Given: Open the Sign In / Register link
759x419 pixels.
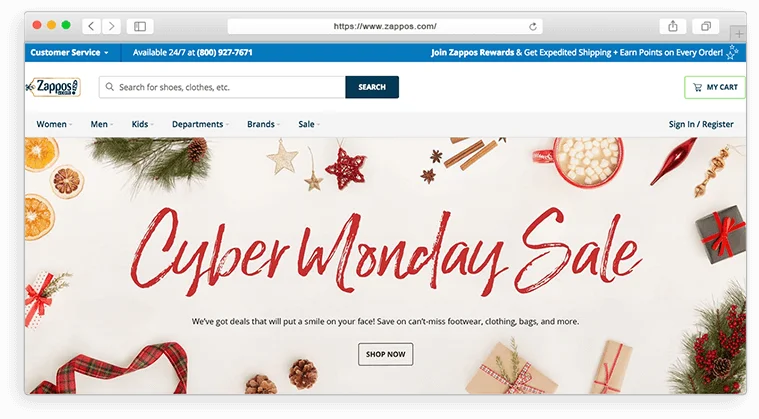Looking at the screenshot, I should point(701,124).
